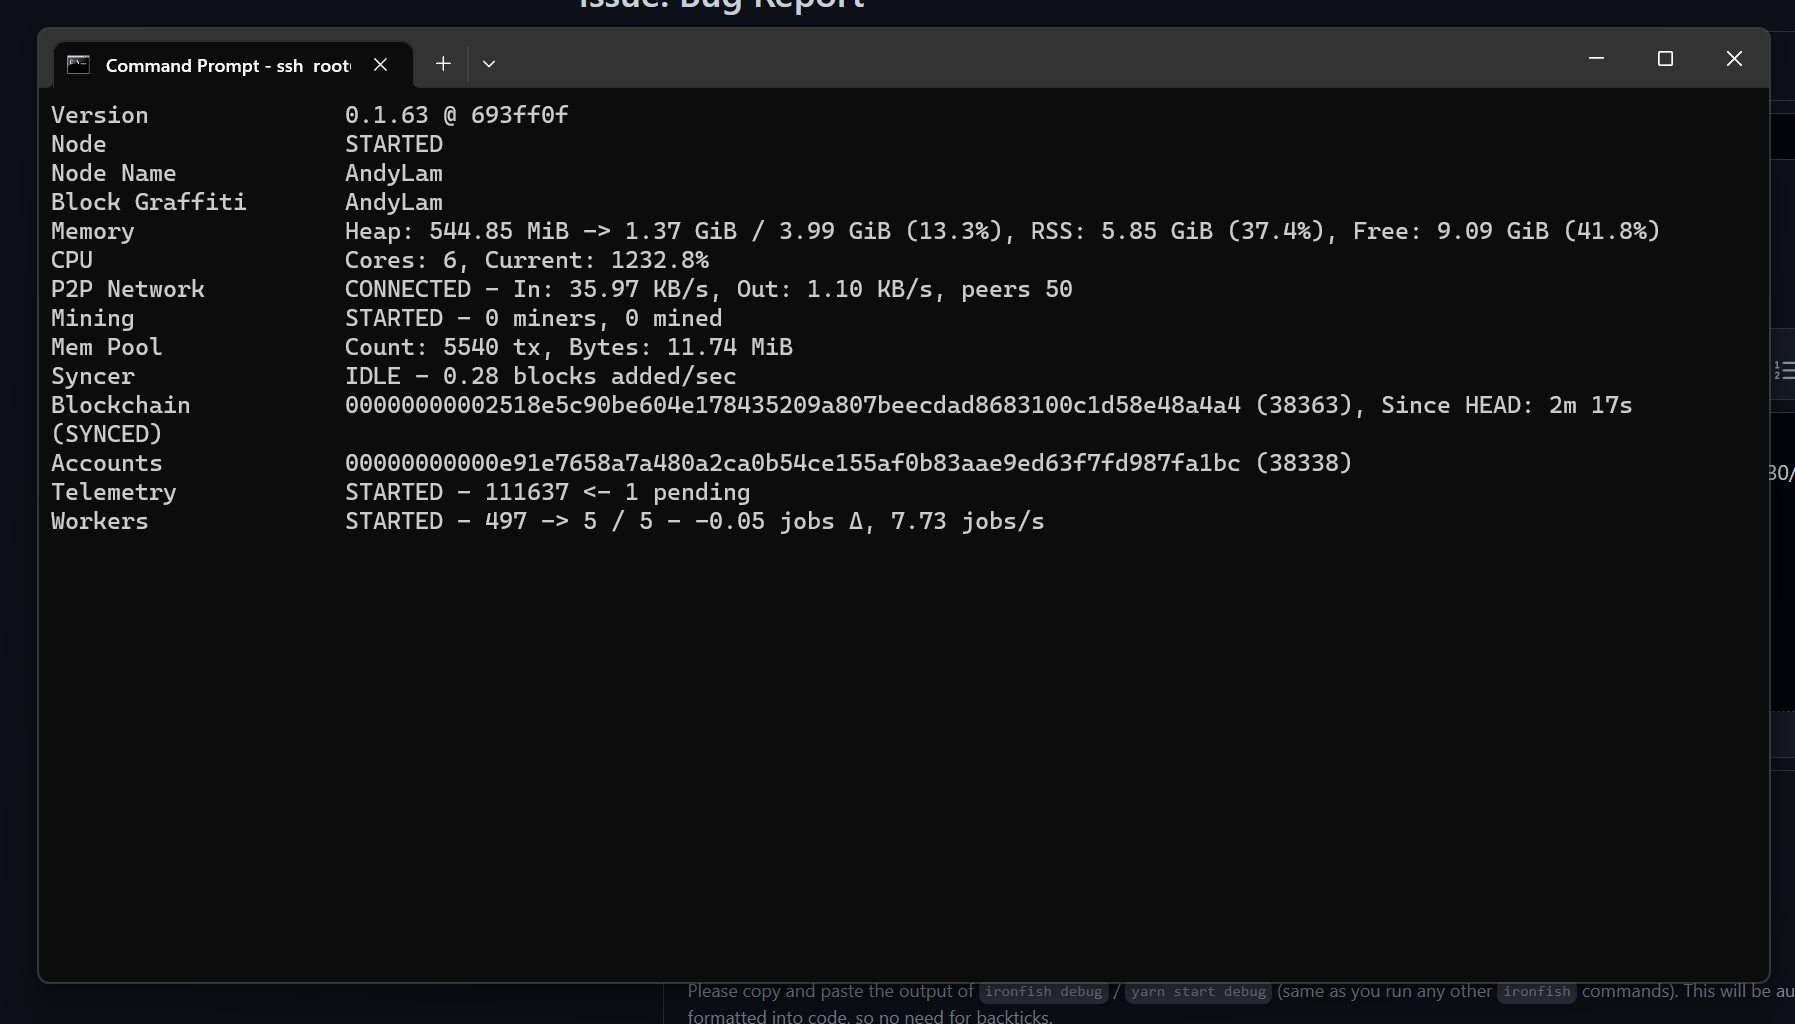
Task: Click the Version line showing 0.1.63
Action: click(x=456, y=114)
